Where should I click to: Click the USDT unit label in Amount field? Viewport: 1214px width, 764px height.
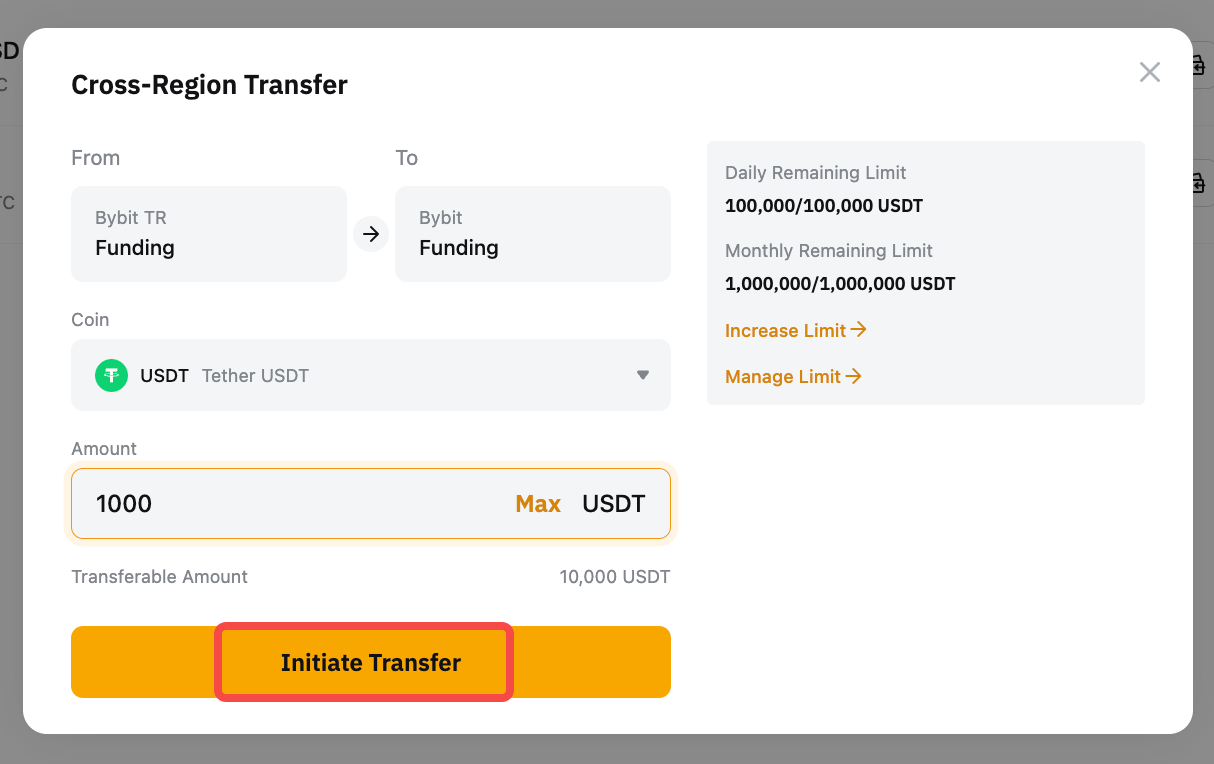click(613, 503)
